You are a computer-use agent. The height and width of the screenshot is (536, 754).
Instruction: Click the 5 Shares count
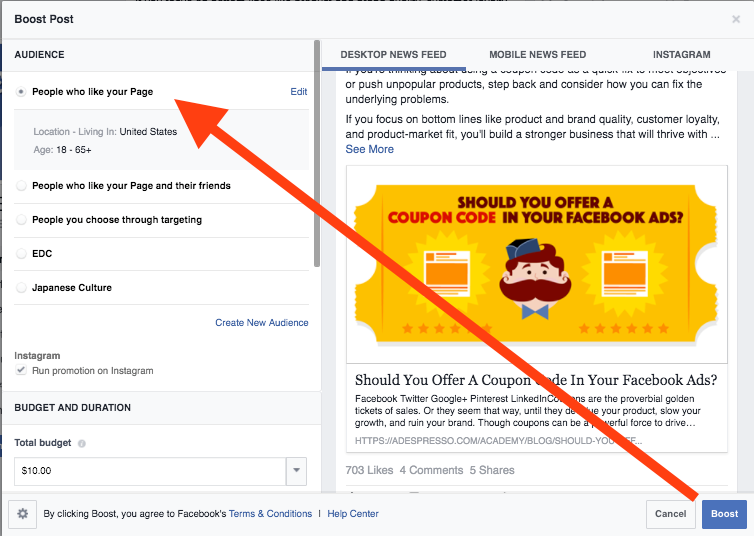[492, 470]
